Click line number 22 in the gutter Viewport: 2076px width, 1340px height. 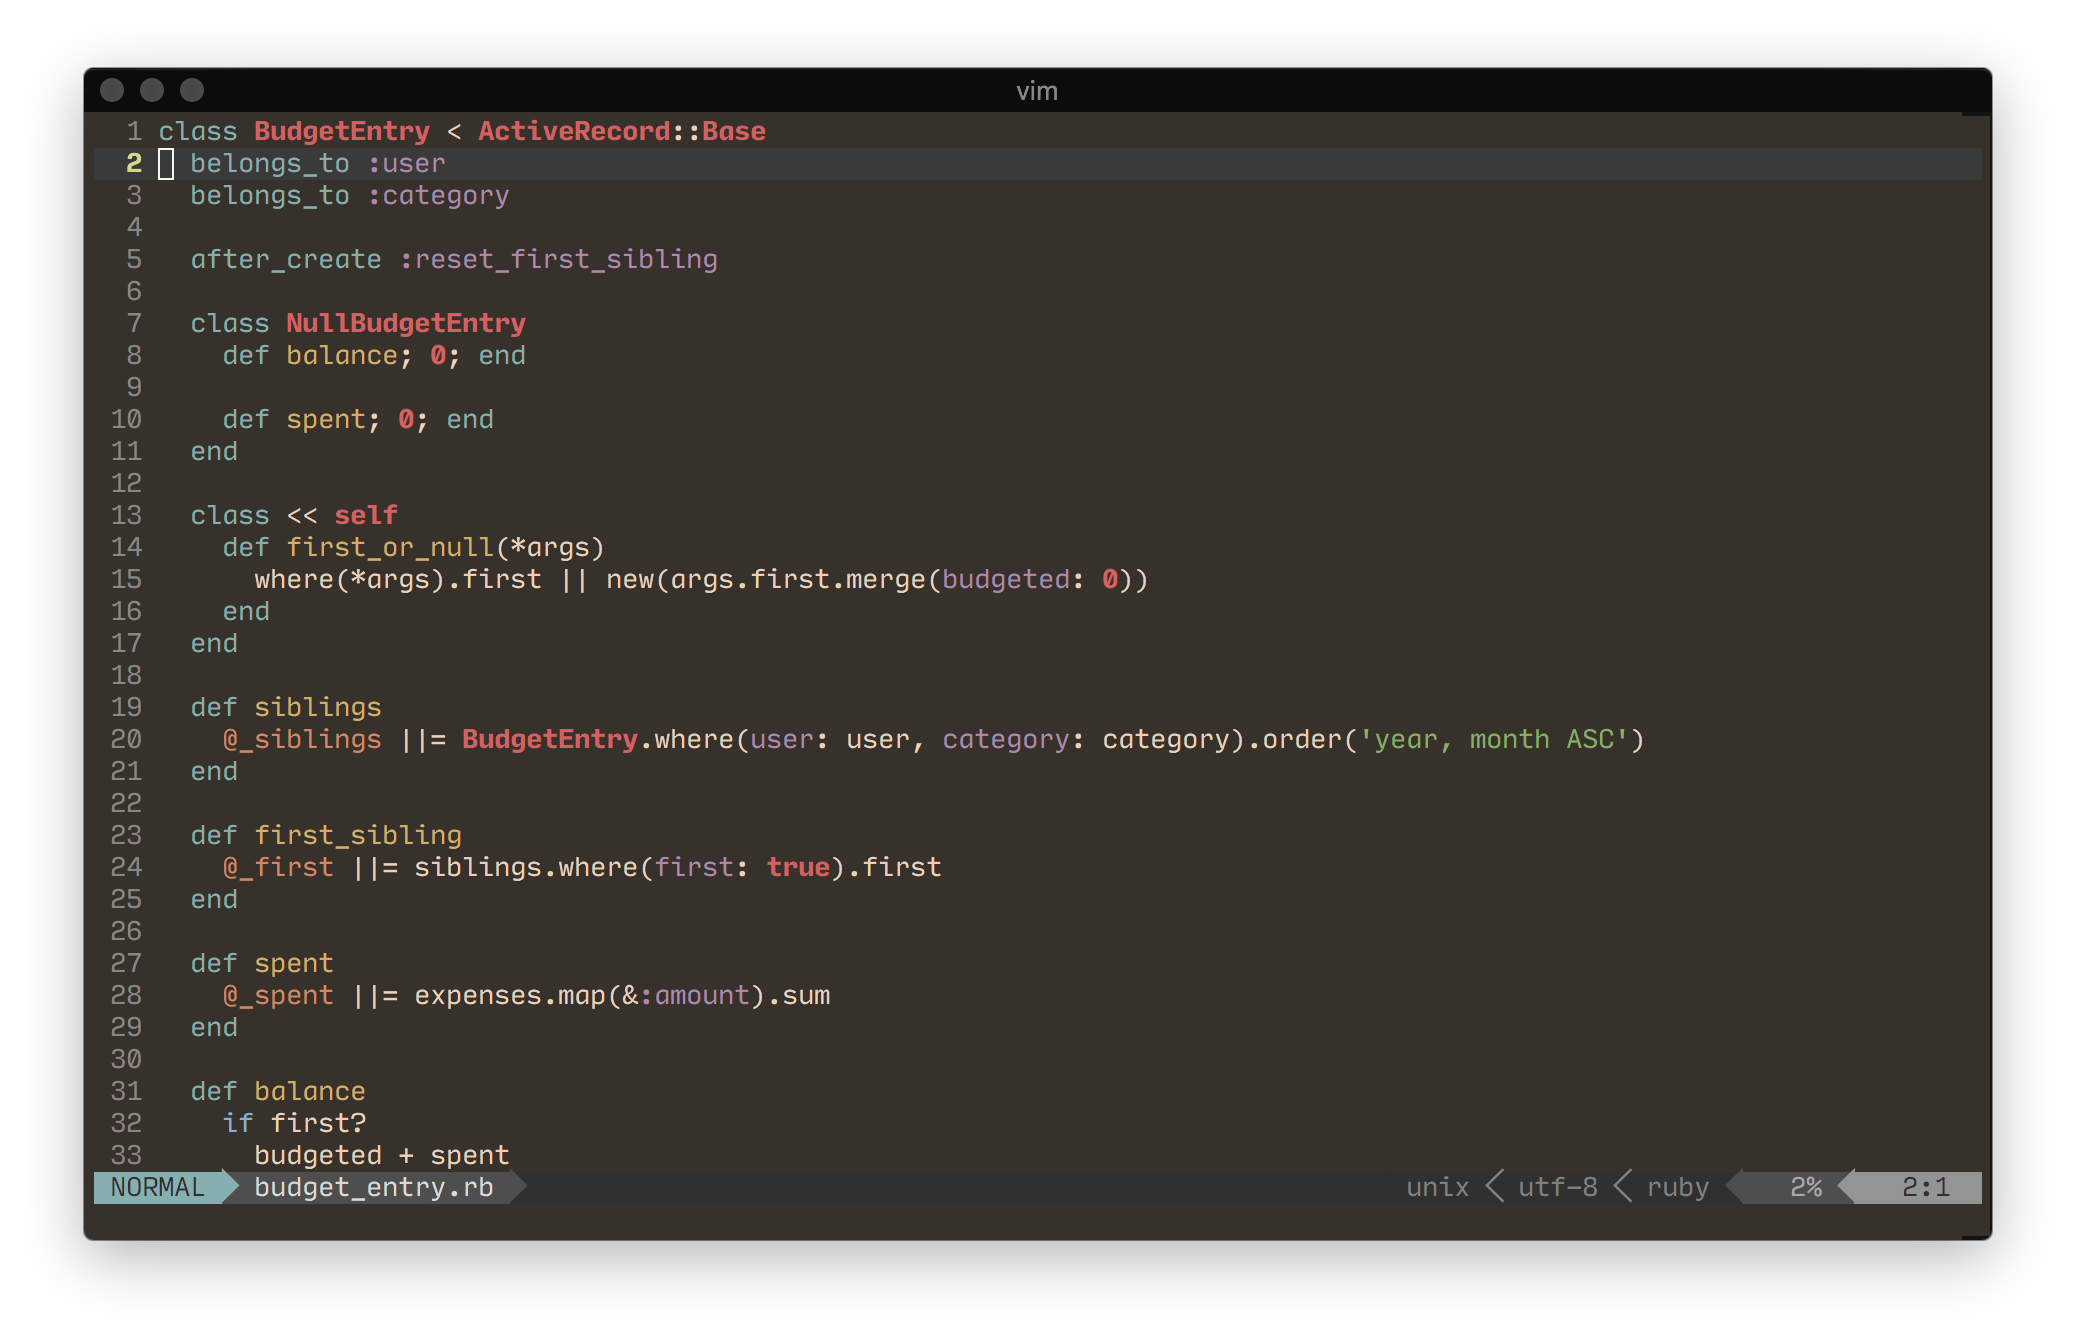coord(126,803)
